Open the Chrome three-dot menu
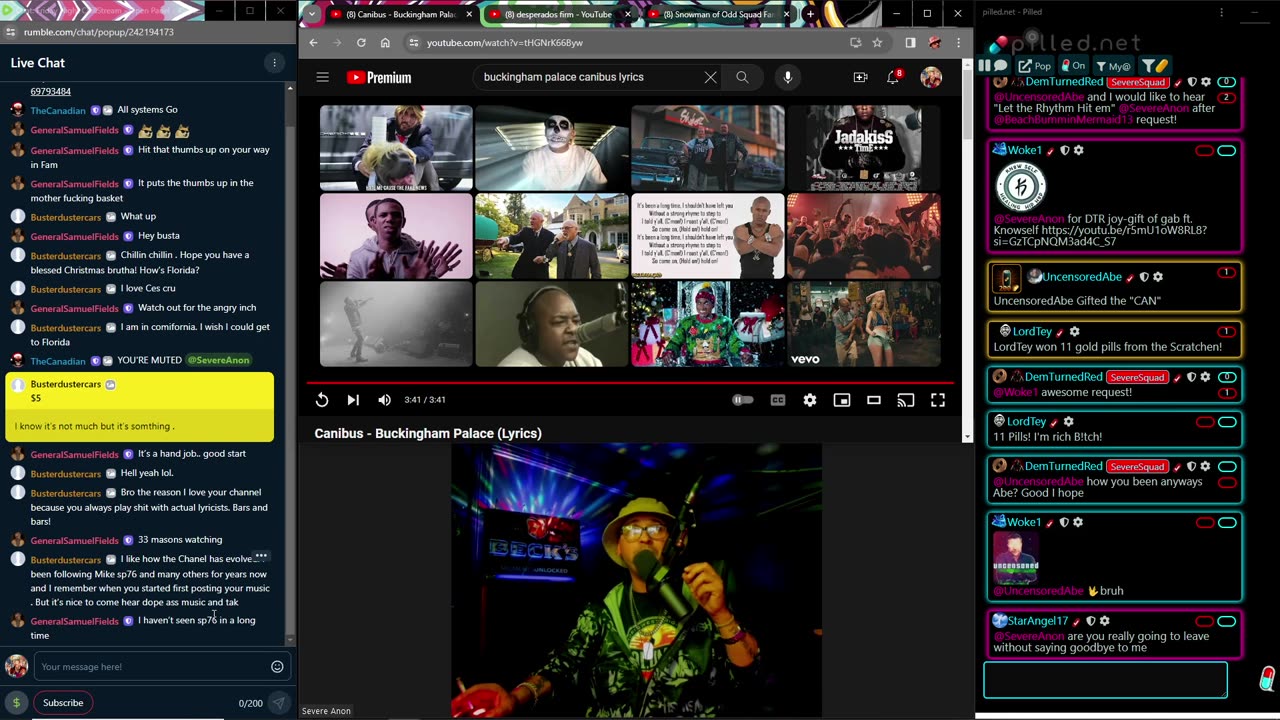This screenshot has width=1280, height=720. (x=958, y=43)
